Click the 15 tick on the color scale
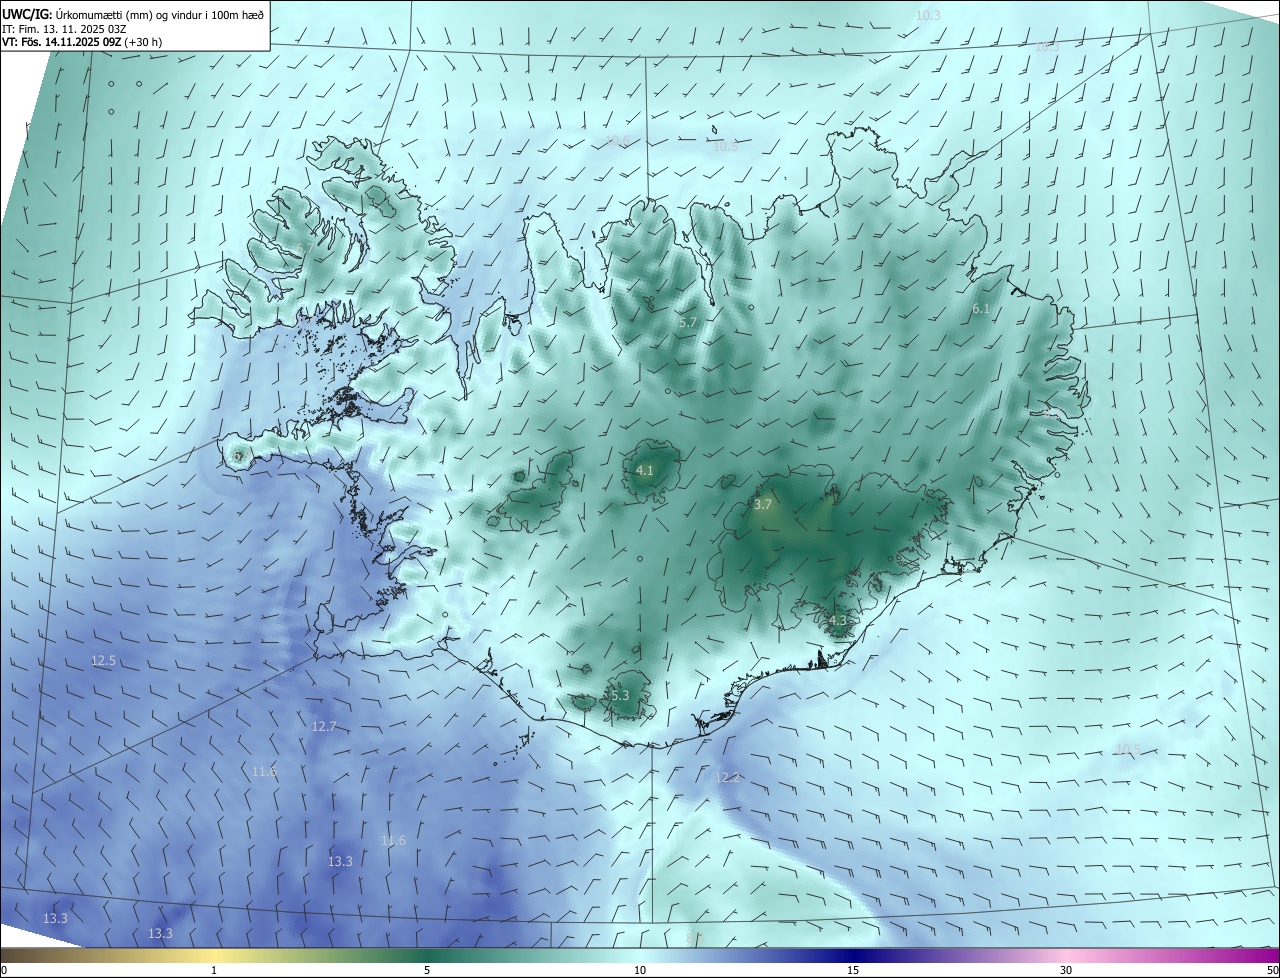This screenshot has height=978, width=1280. 853,970
